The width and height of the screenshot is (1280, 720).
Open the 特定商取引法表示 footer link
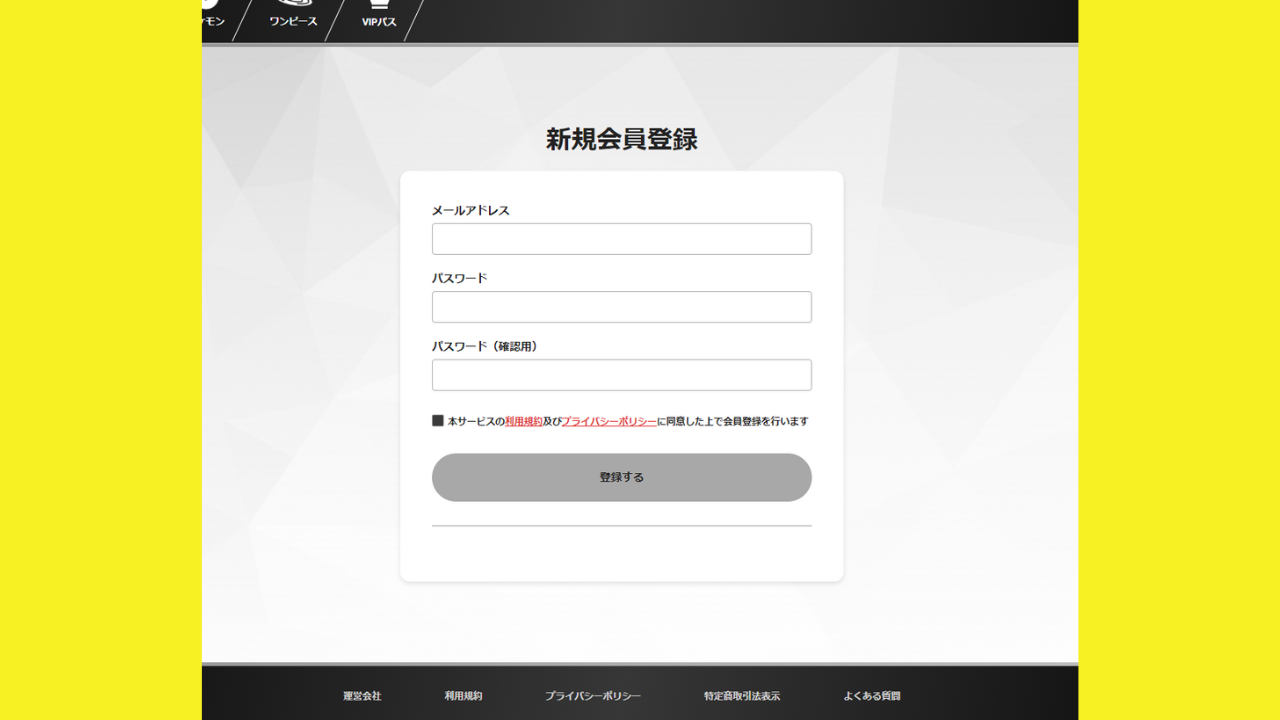pyautogui.click(x=742, y=696)
